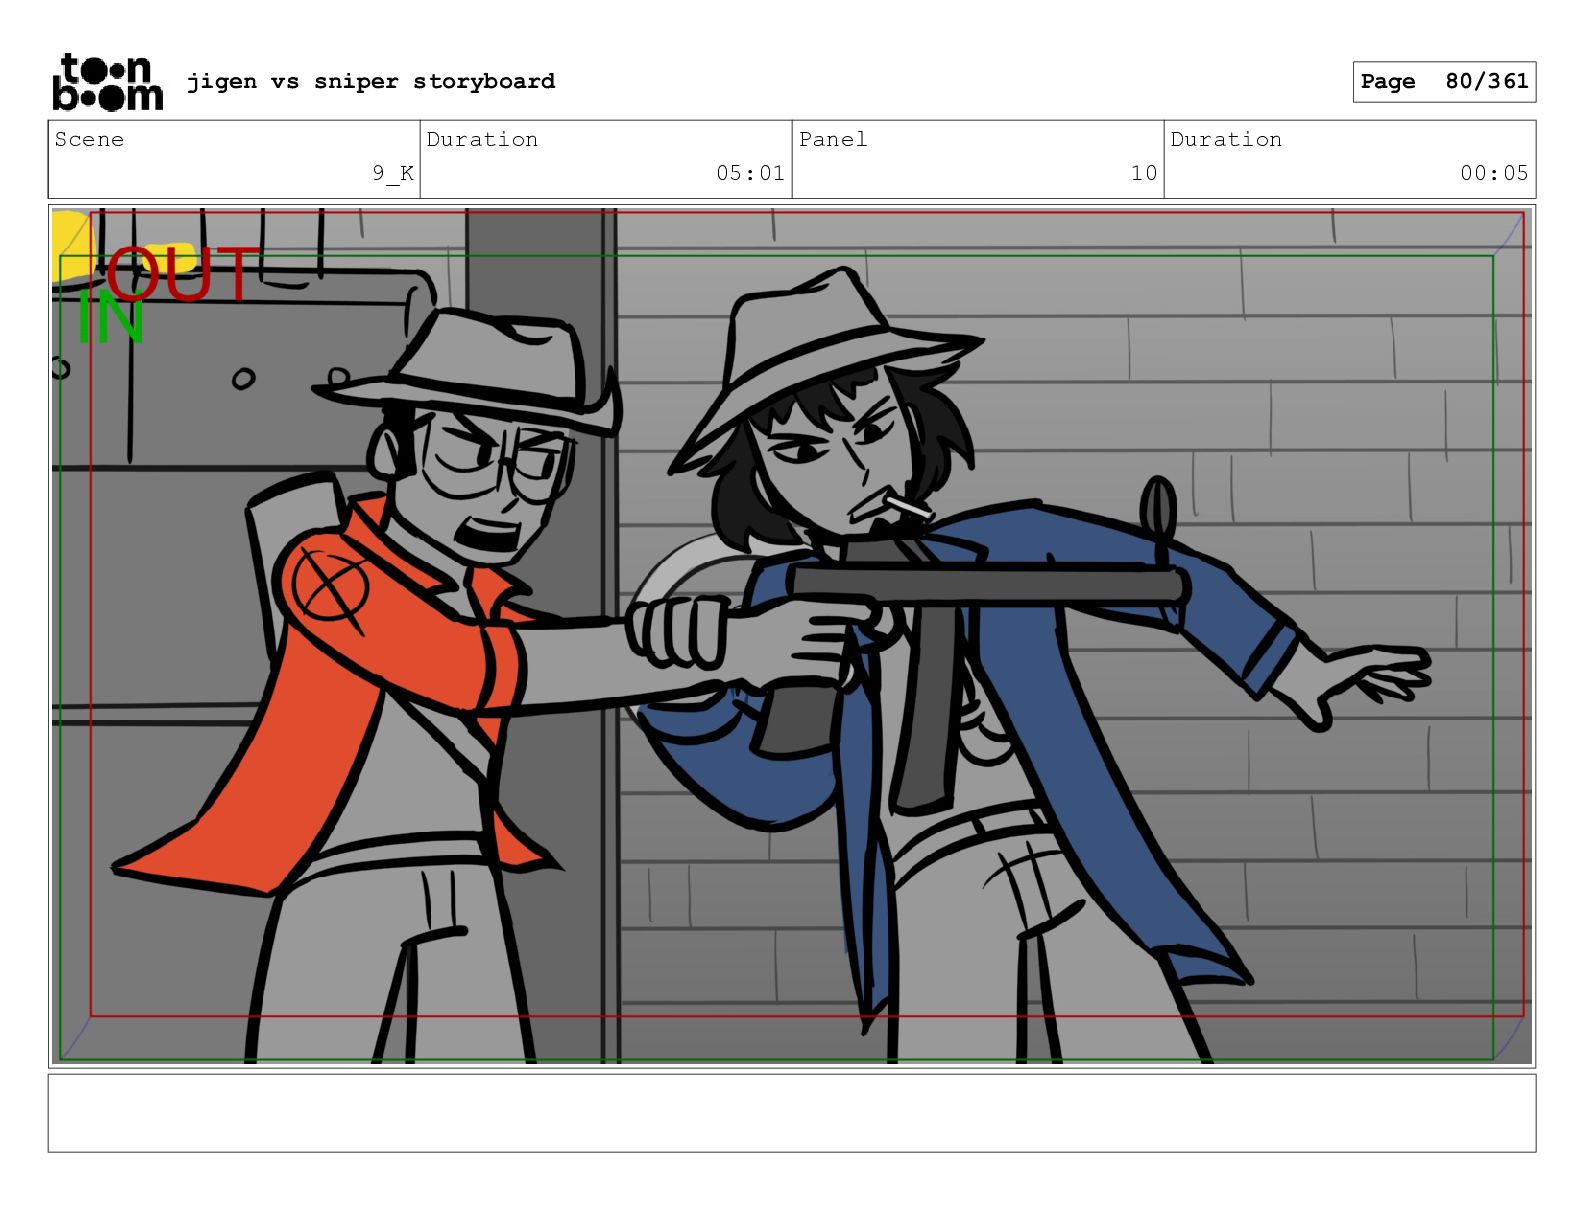Select the scene name "9_K"

(x=393, y=173)
